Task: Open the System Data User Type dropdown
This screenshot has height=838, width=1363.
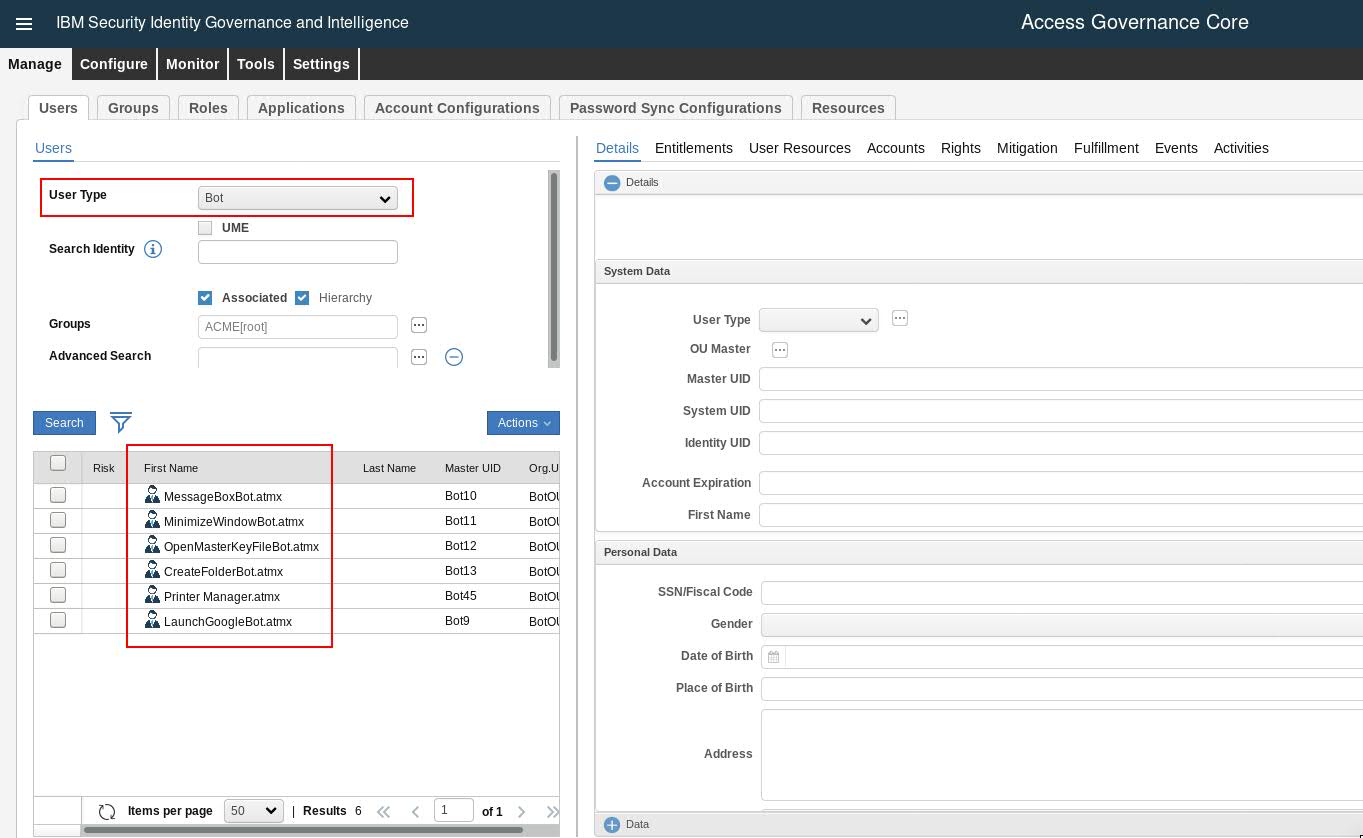Action: [819, 320]
